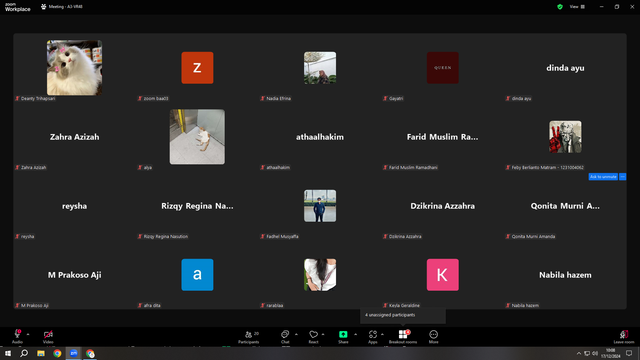Open the Windows Start menu
The height and width of the screenshot is (360, 640).
[x=8, y=353]
